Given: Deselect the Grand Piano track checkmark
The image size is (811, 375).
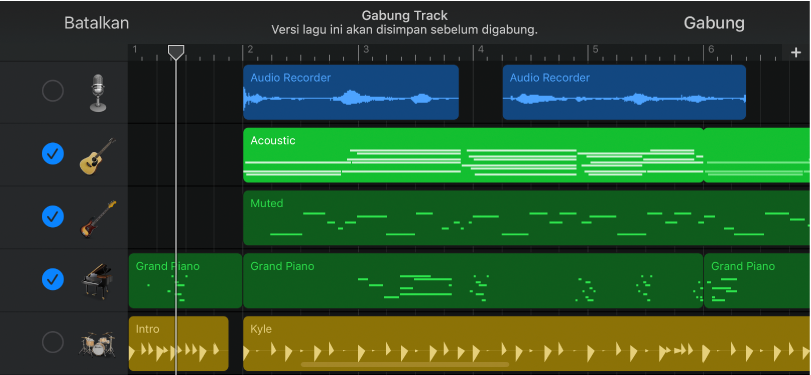Looking at the screenshot, I should [x=53, y=279].
